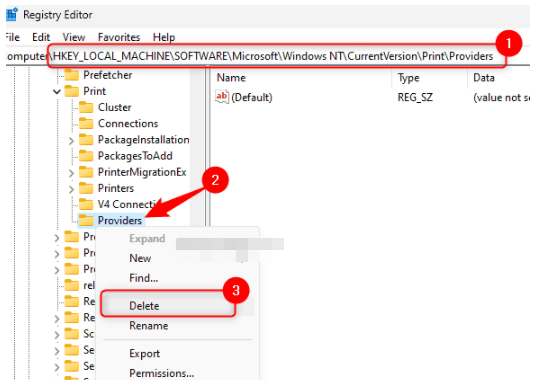Select the PackagesToAdd folder icon
The width and height of the screenshot is (537, 380).
click(86, 156)
